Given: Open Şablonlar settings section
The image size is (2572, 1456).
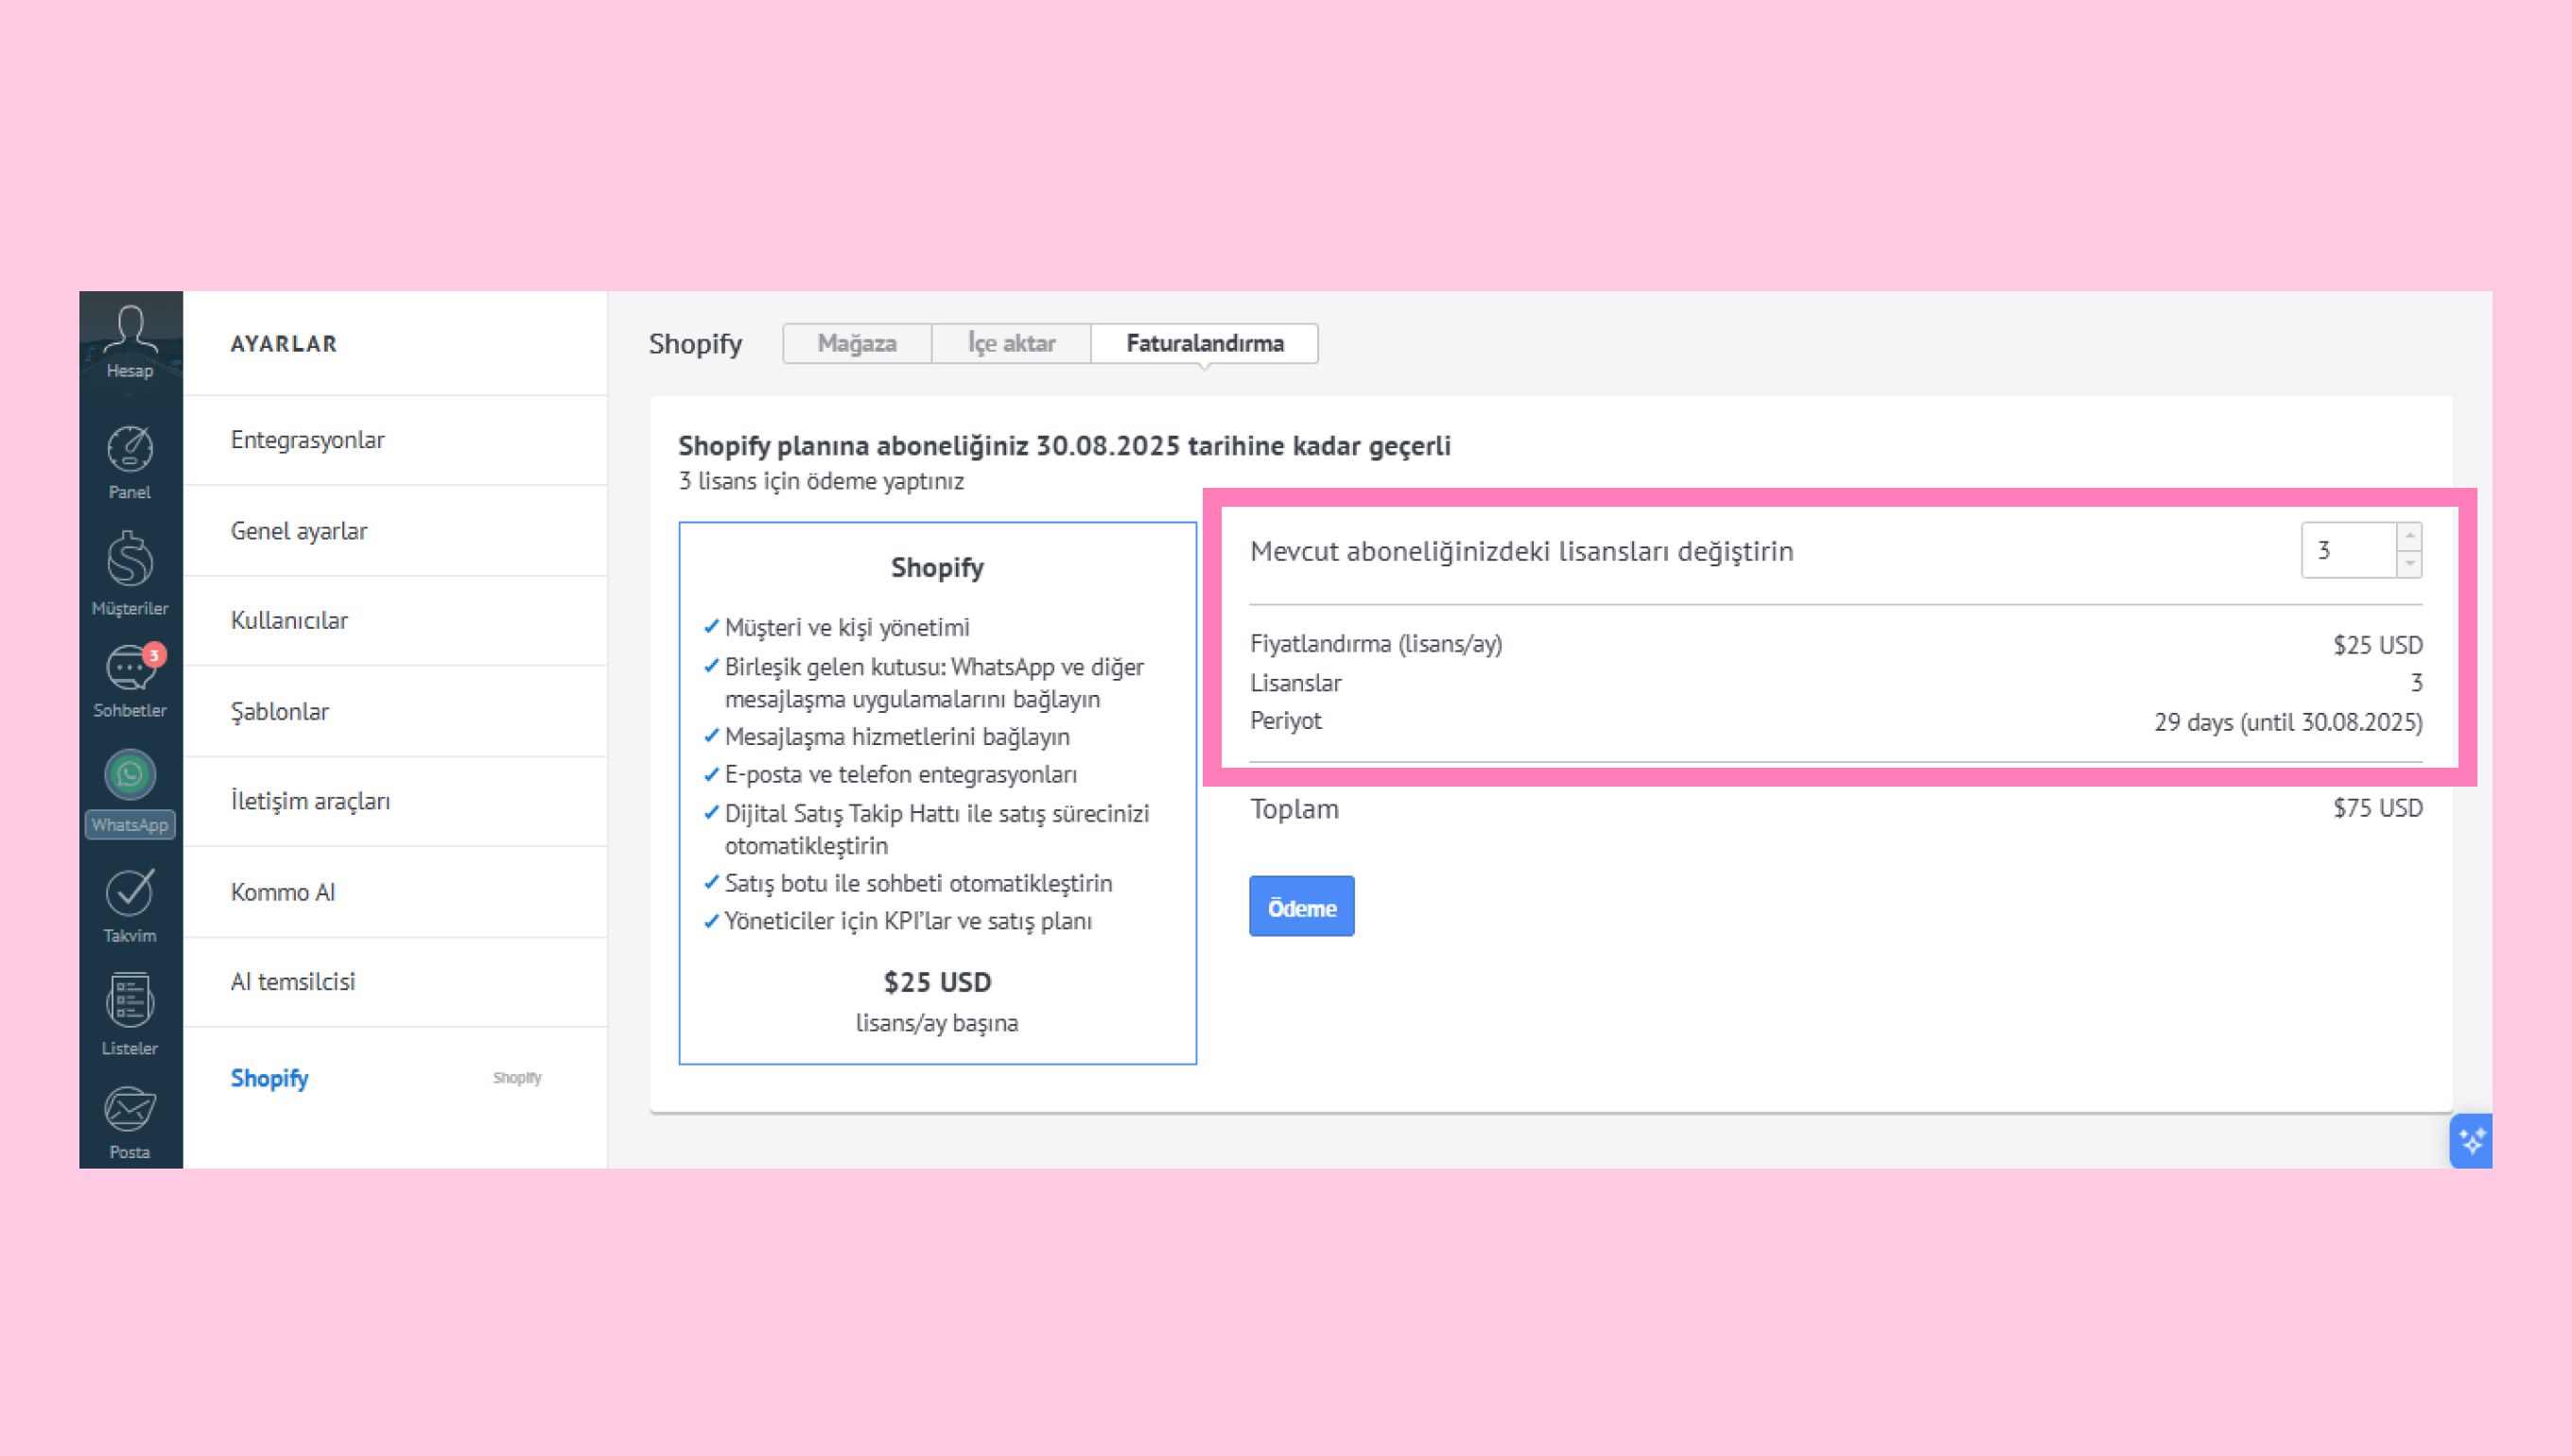Looking at the screenshot, I should (x=395, y=711).
